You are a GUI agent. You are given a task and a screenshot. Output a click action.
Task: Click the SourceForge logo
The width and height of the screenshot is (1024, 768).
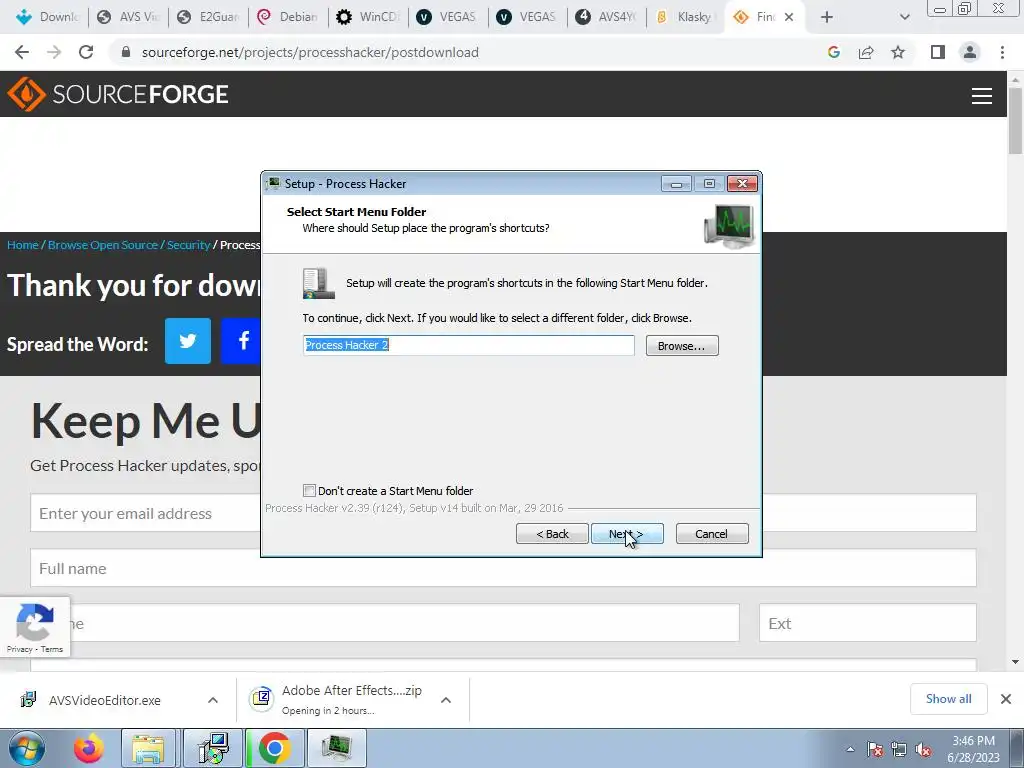[118, 94]
